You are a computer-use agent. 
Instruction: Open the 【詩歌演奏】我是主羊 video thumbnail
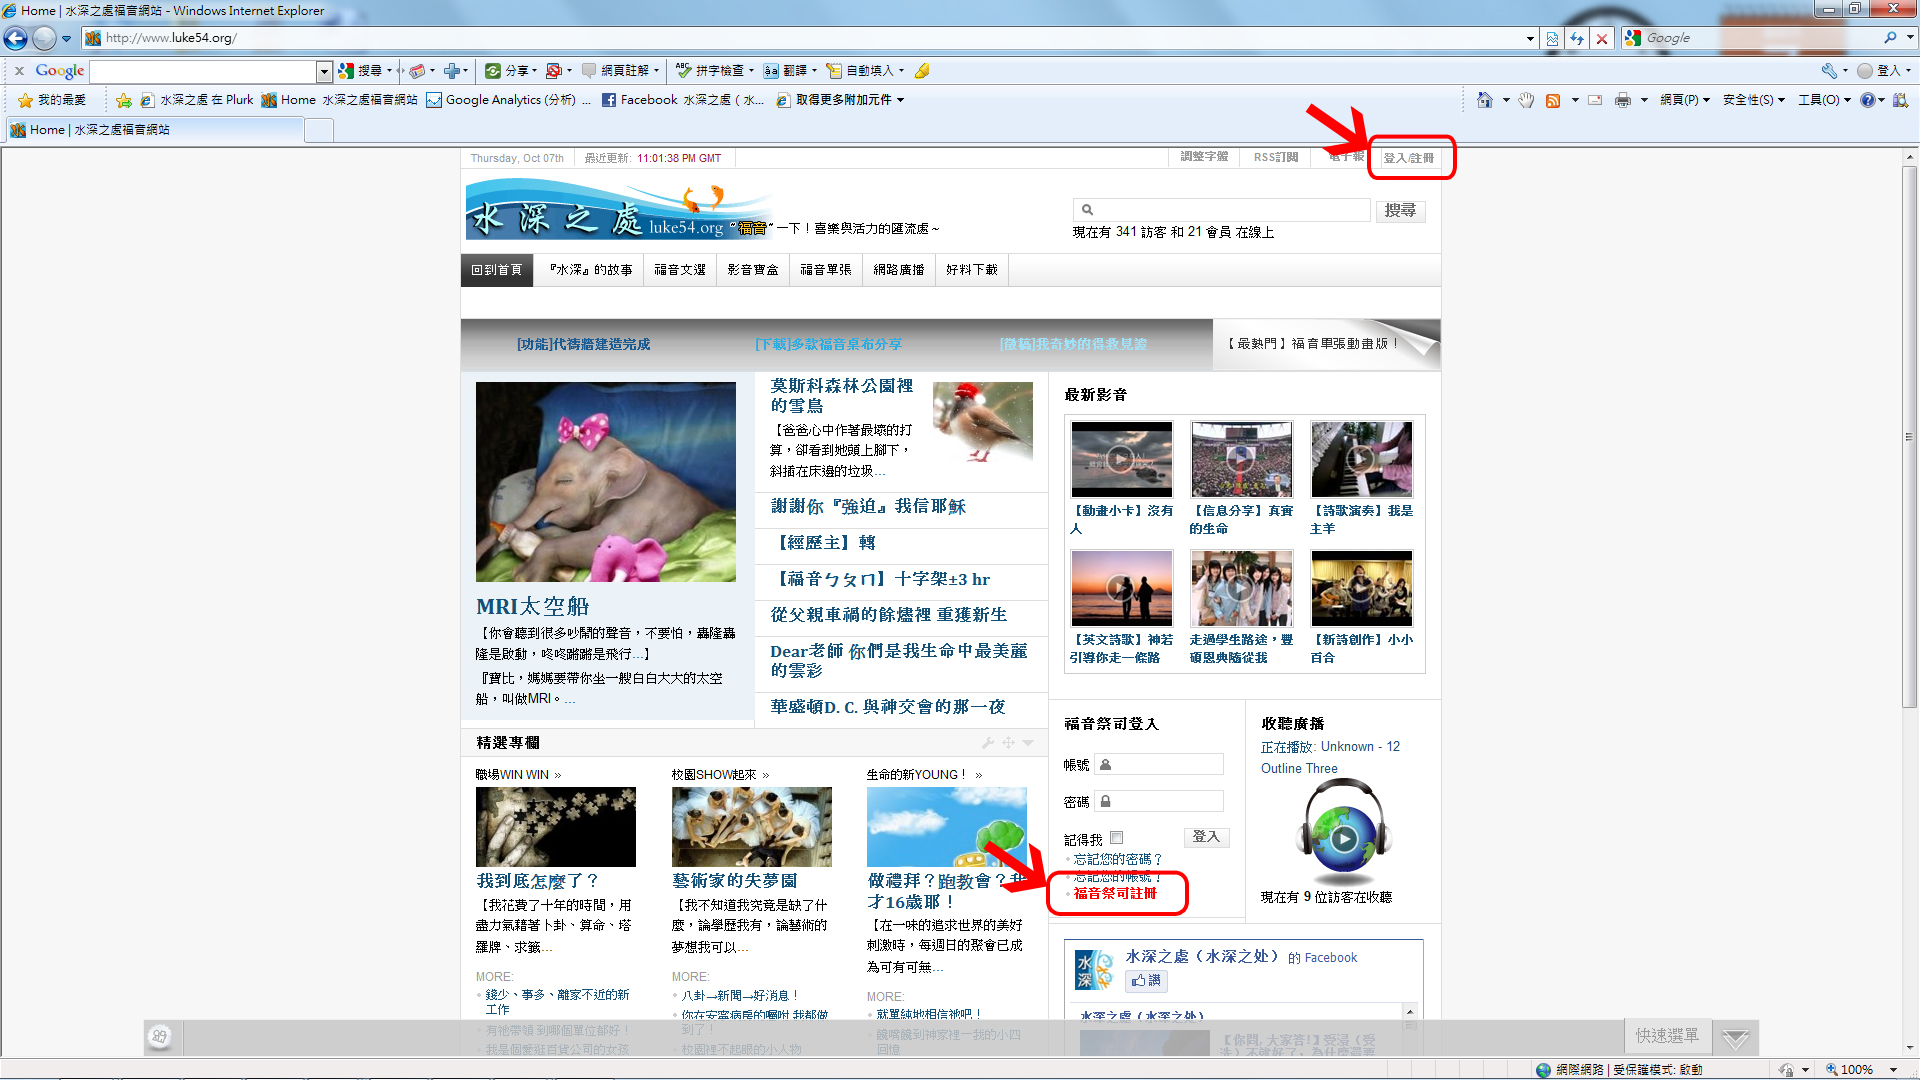pyautogui.click(x=1362, y=459)
